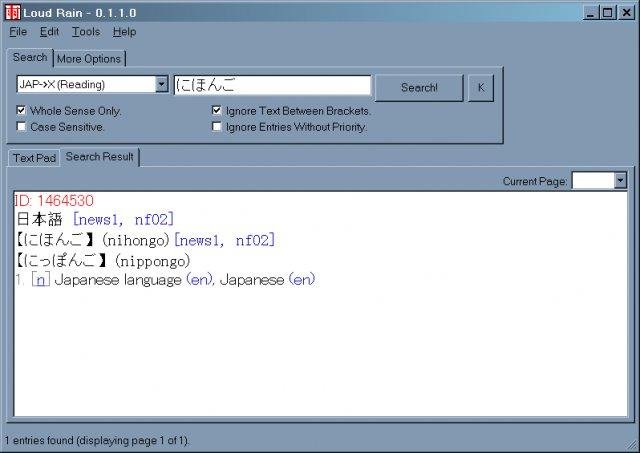This screenshot has height=453, width=640.
Task: Close the Loud Rain window
Action: (627, 13)
